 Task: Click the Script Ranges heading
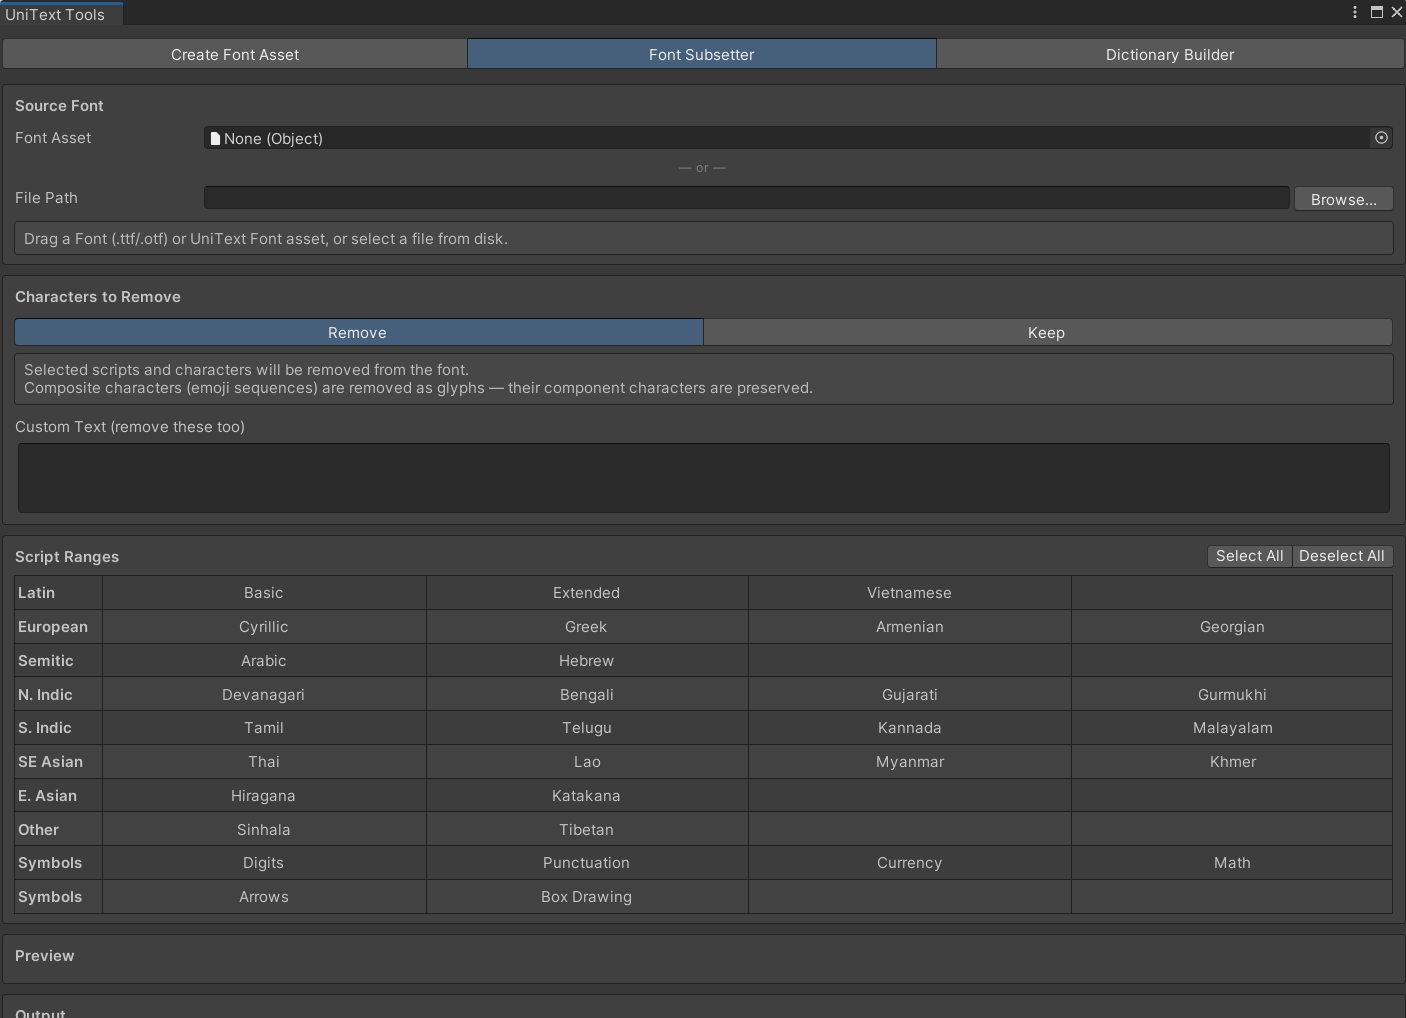coord(67,557)
